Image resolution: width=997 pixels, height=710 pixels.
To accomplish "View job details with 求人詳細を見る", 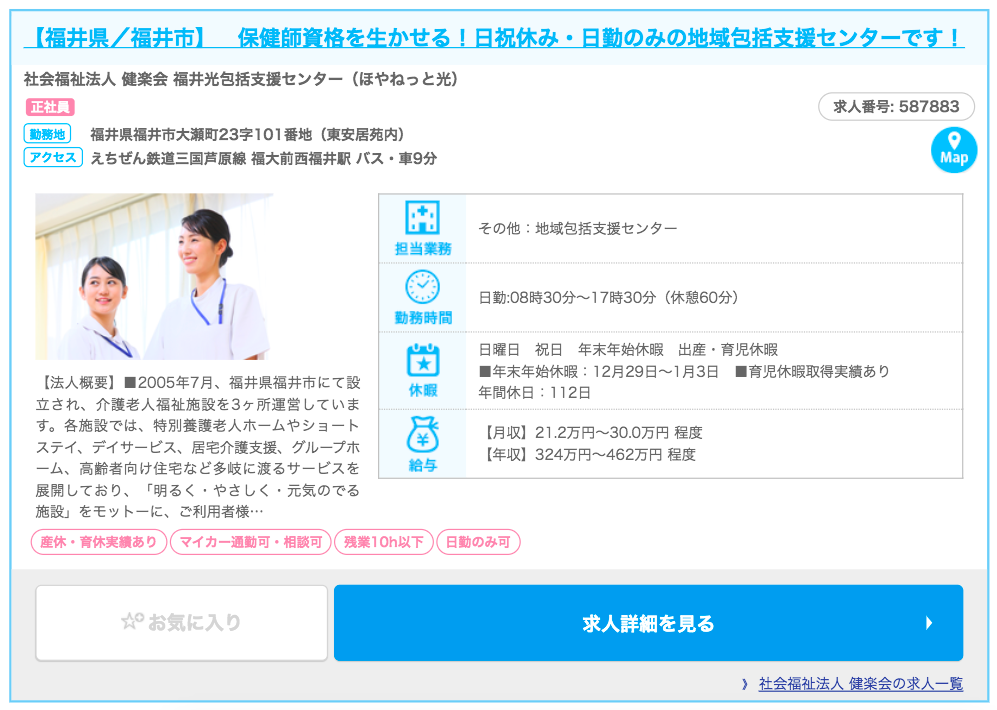I will click(x=648, y=623).
